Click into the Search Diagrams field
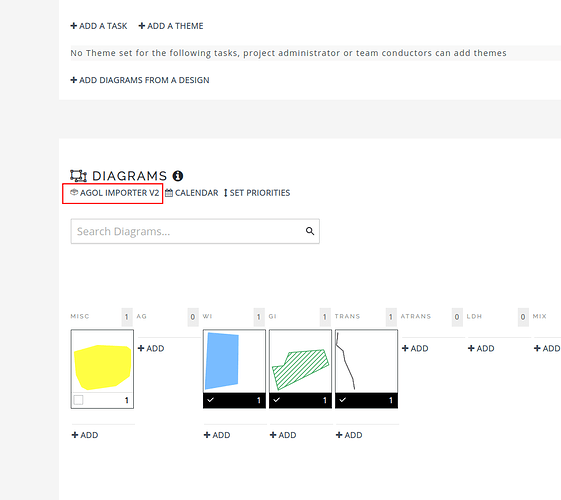561x500 pixels. click(195, 231)
